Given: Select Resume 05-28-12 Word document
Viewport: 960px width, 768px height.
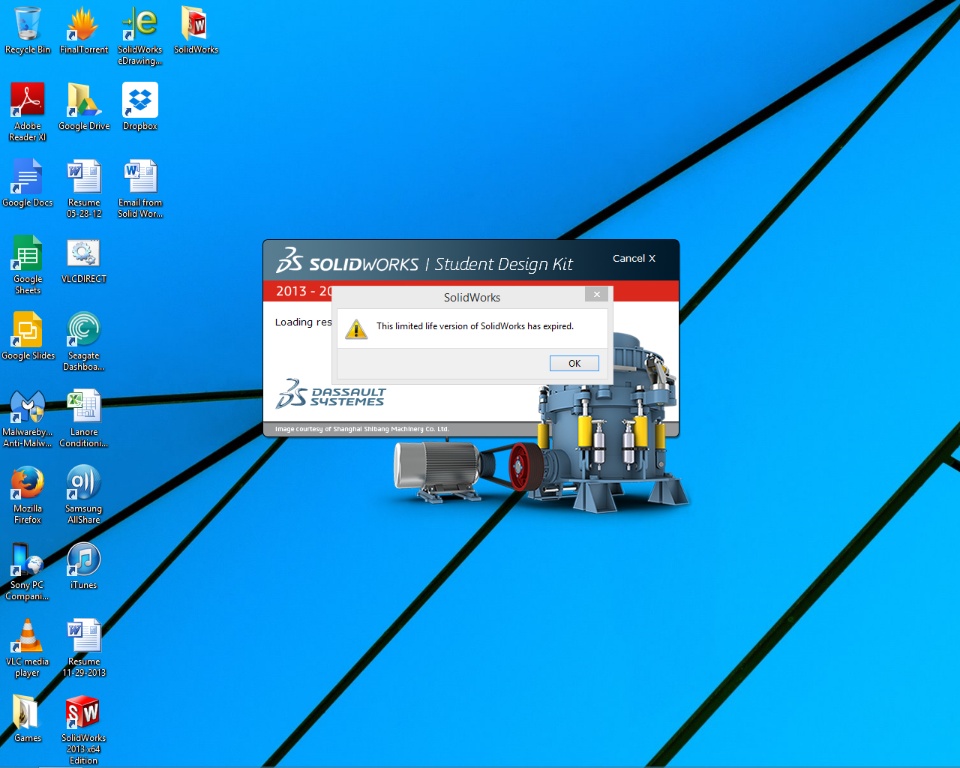Looking at the screenshot, I should point(84,188).
